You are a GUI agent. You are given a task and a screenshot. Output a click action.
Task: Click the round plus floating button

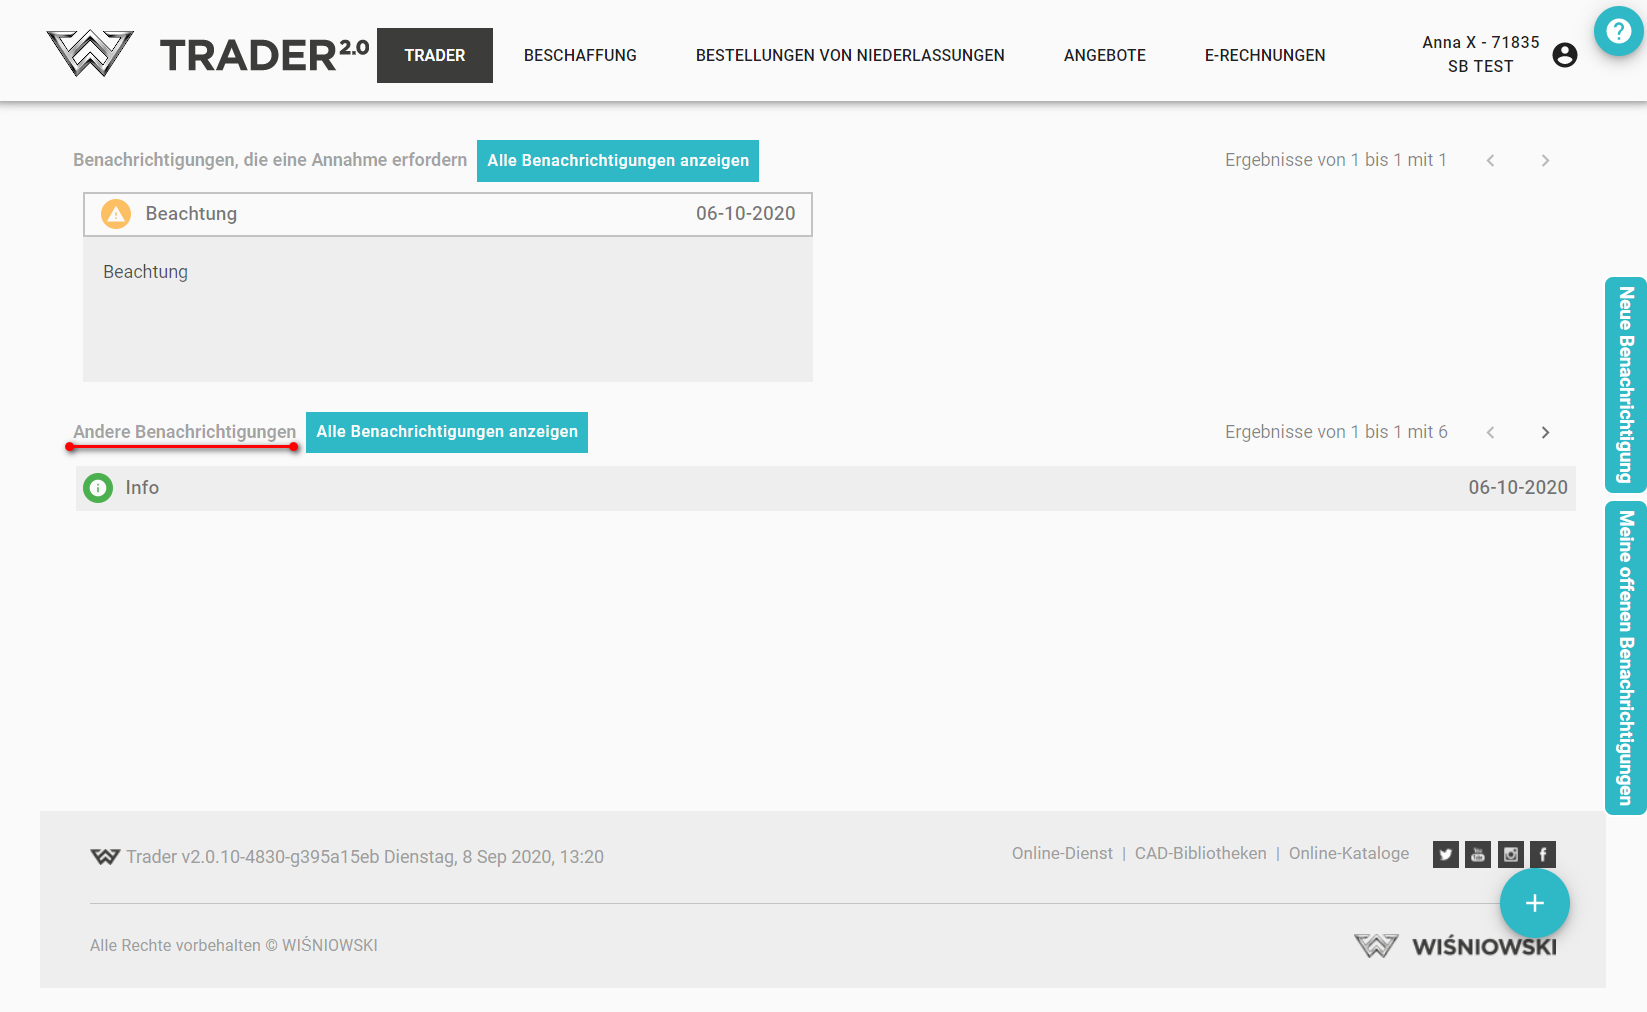coord(1534,903)
